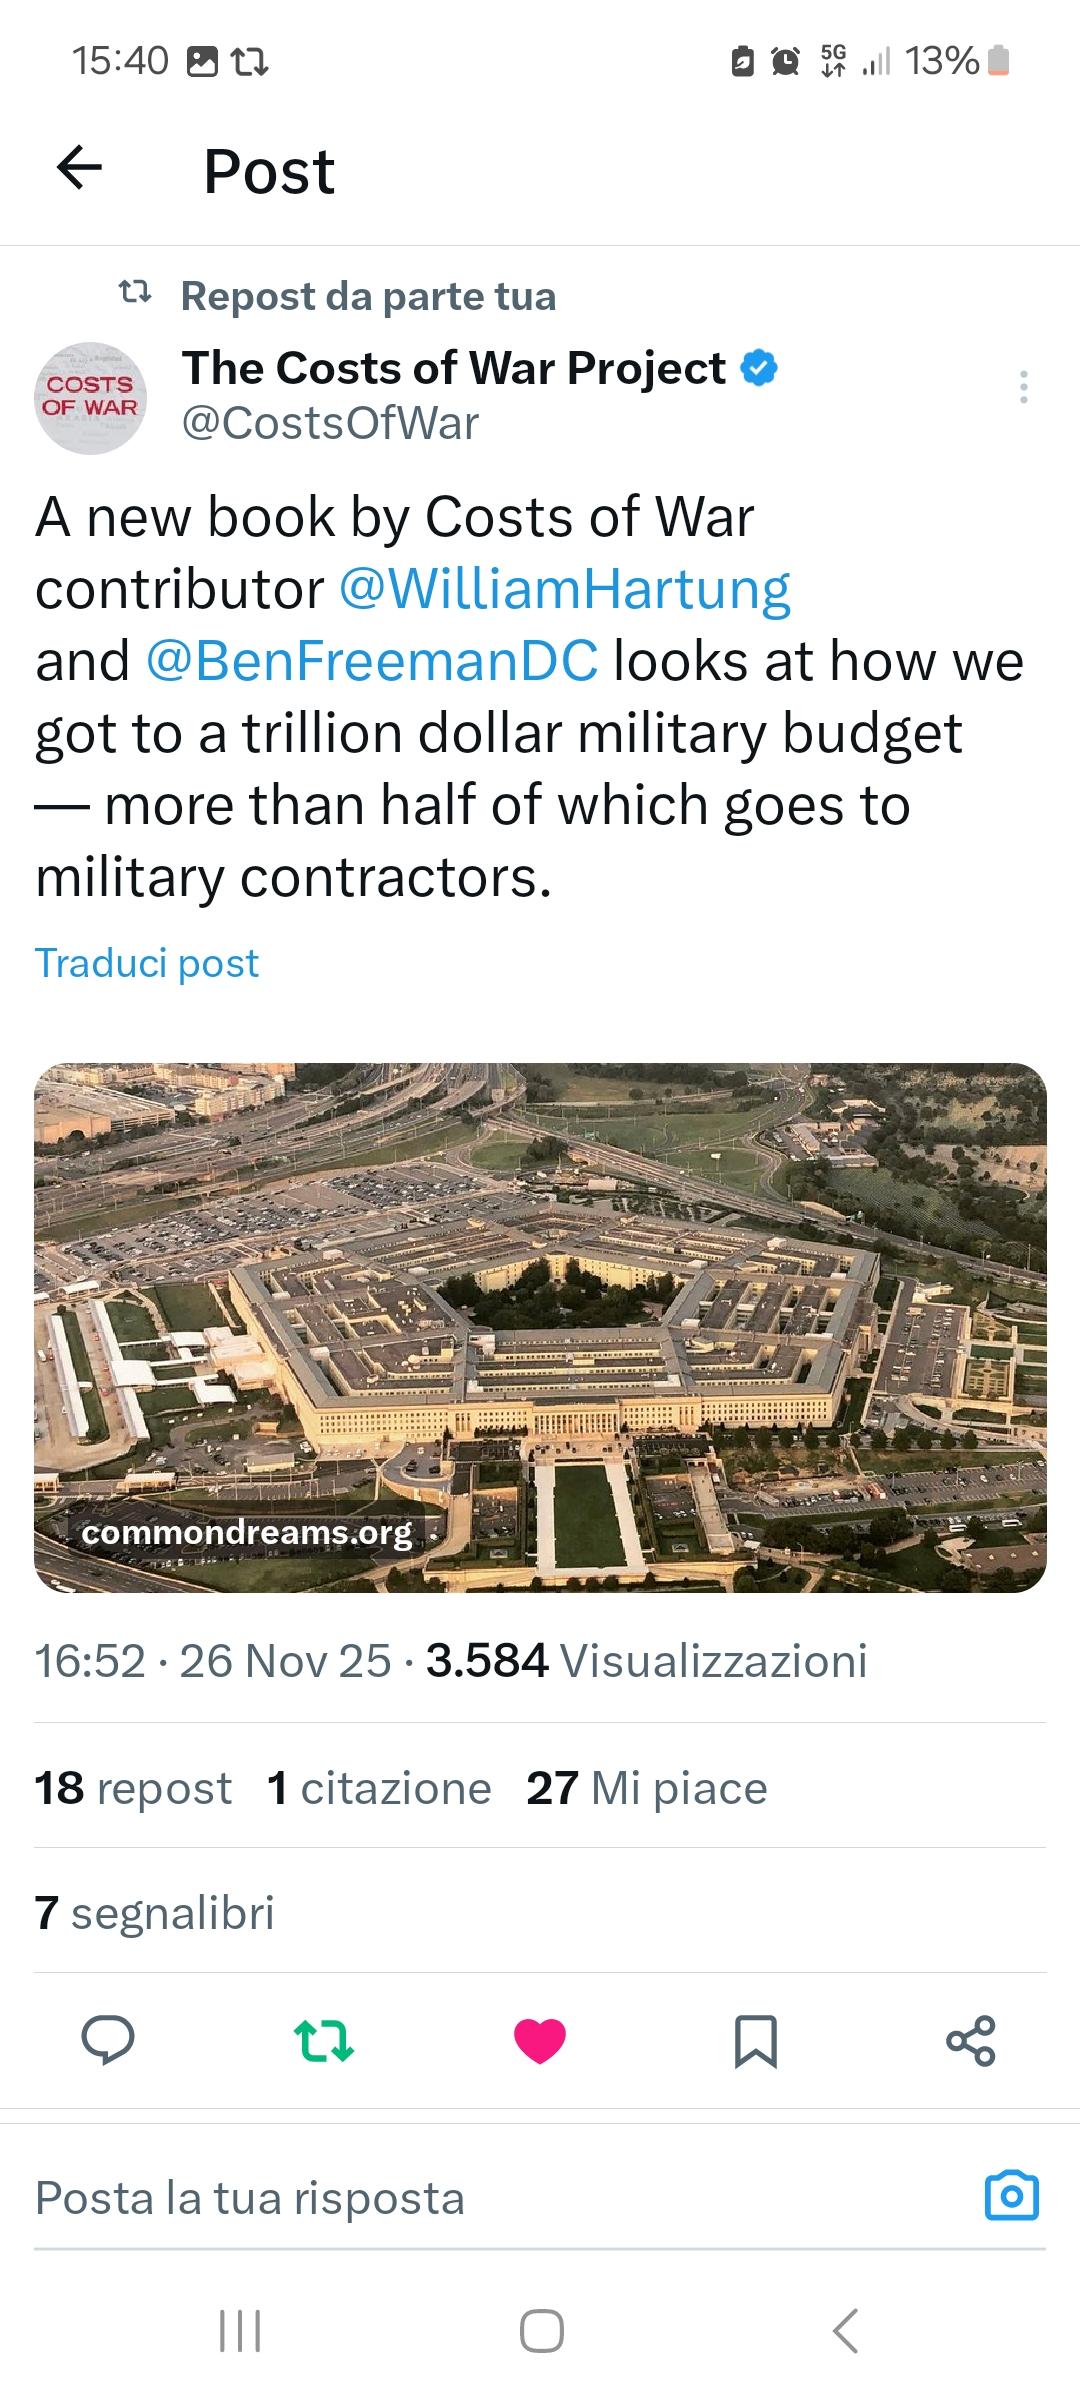
Task: Open the 1 citazione list
Action: point(379,1788)
